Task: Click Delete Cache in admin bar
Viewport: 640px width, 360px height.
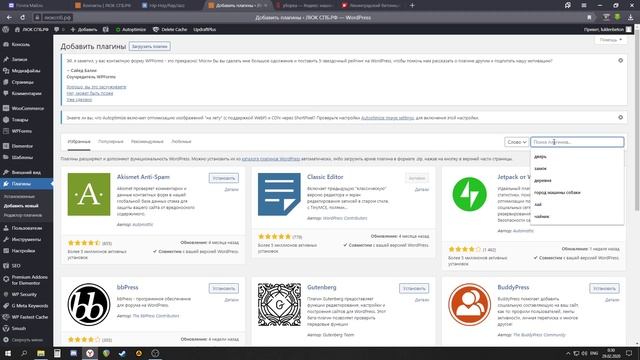Action: [170, 29]
